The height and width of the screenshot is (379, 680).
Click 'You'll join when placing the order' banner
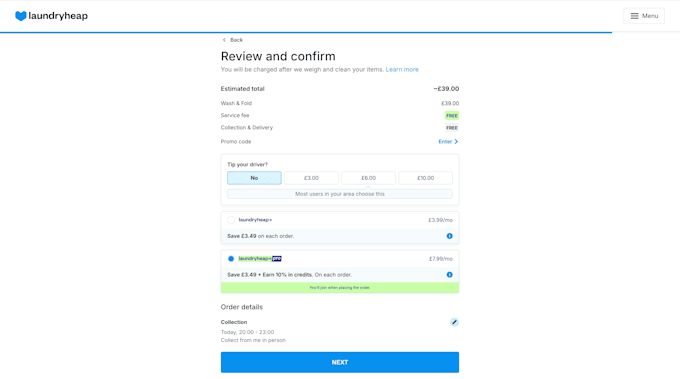coord(340,288)
